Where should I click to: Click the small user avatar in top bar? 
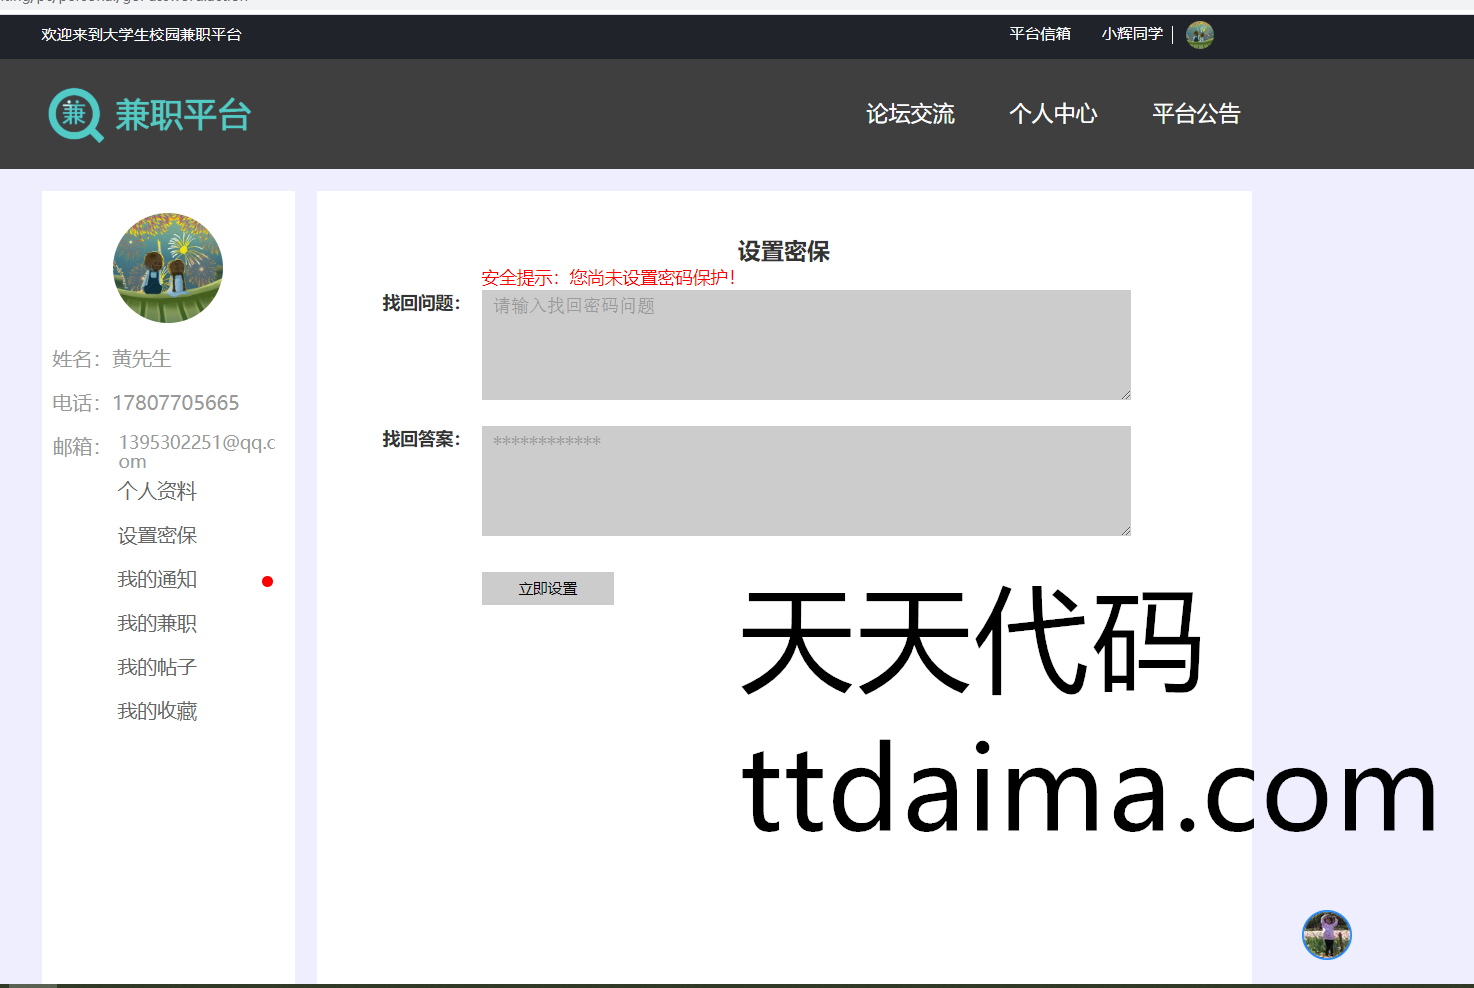(x=1199, y=35)
